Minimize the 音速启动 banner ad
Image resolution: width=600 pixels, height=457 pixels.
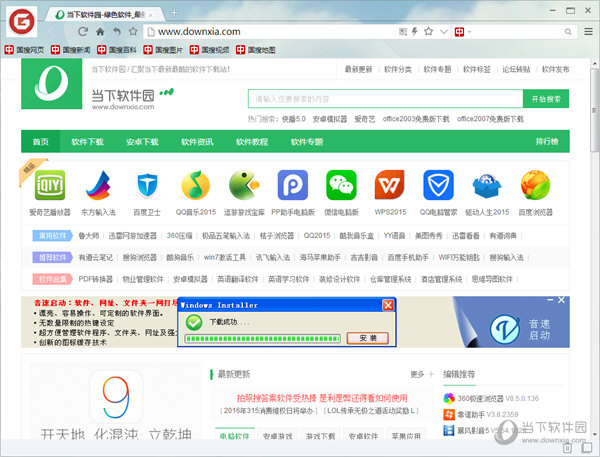550,300
